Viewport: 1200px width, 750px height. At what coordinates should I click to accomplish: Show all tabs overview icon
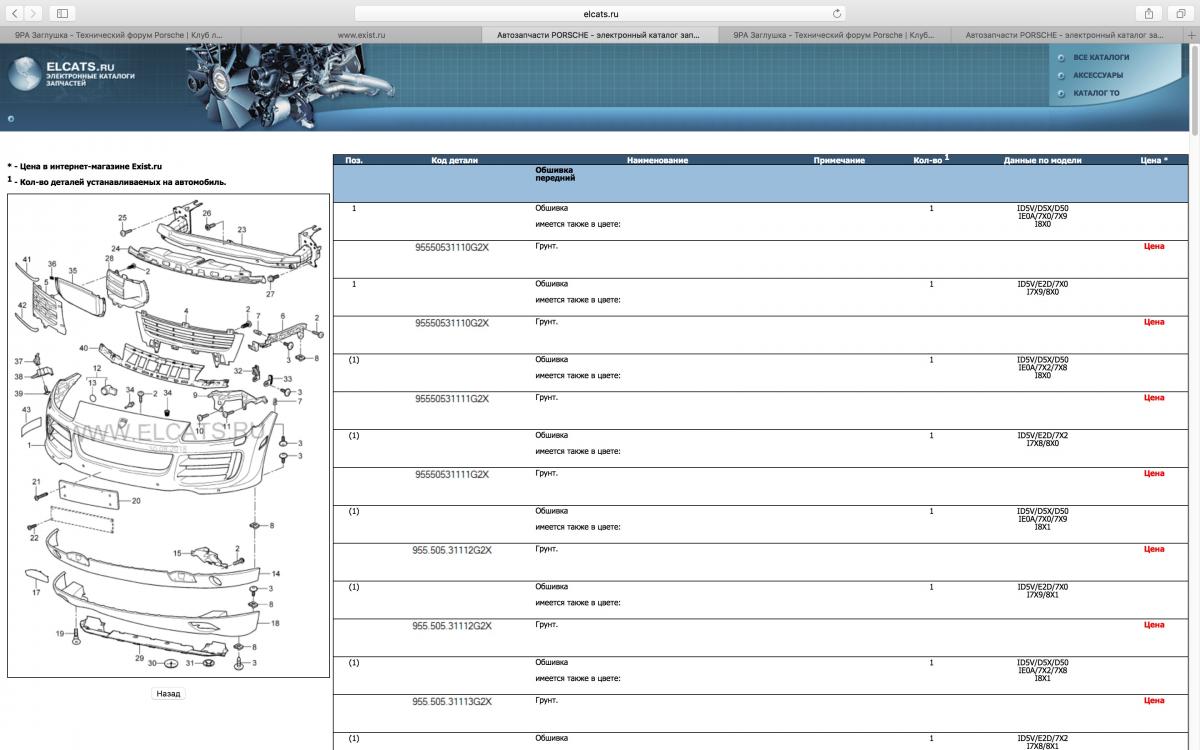click(1179, 13)
